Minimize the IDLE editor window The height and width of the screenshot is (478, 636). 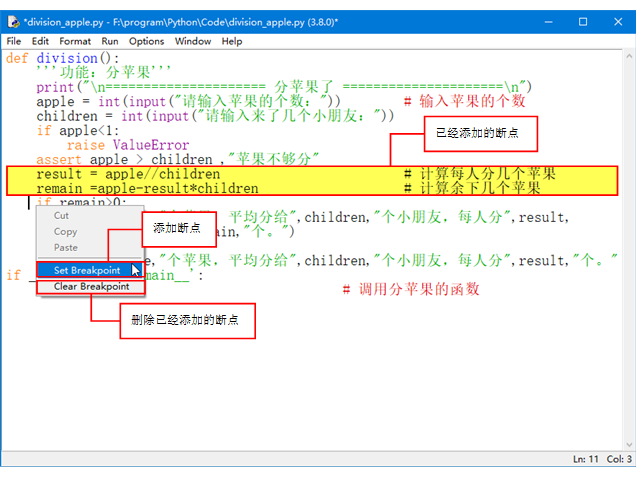548,22
